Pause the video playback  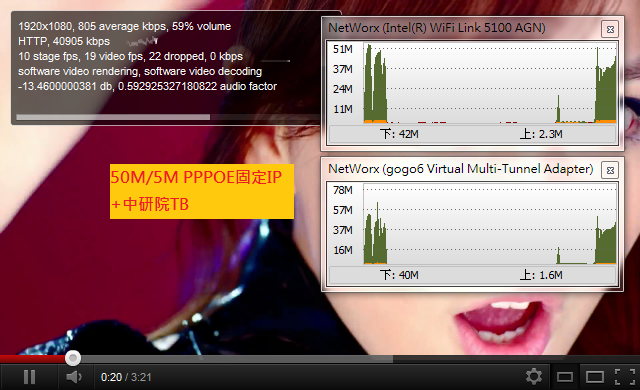(x=29, y=377)
